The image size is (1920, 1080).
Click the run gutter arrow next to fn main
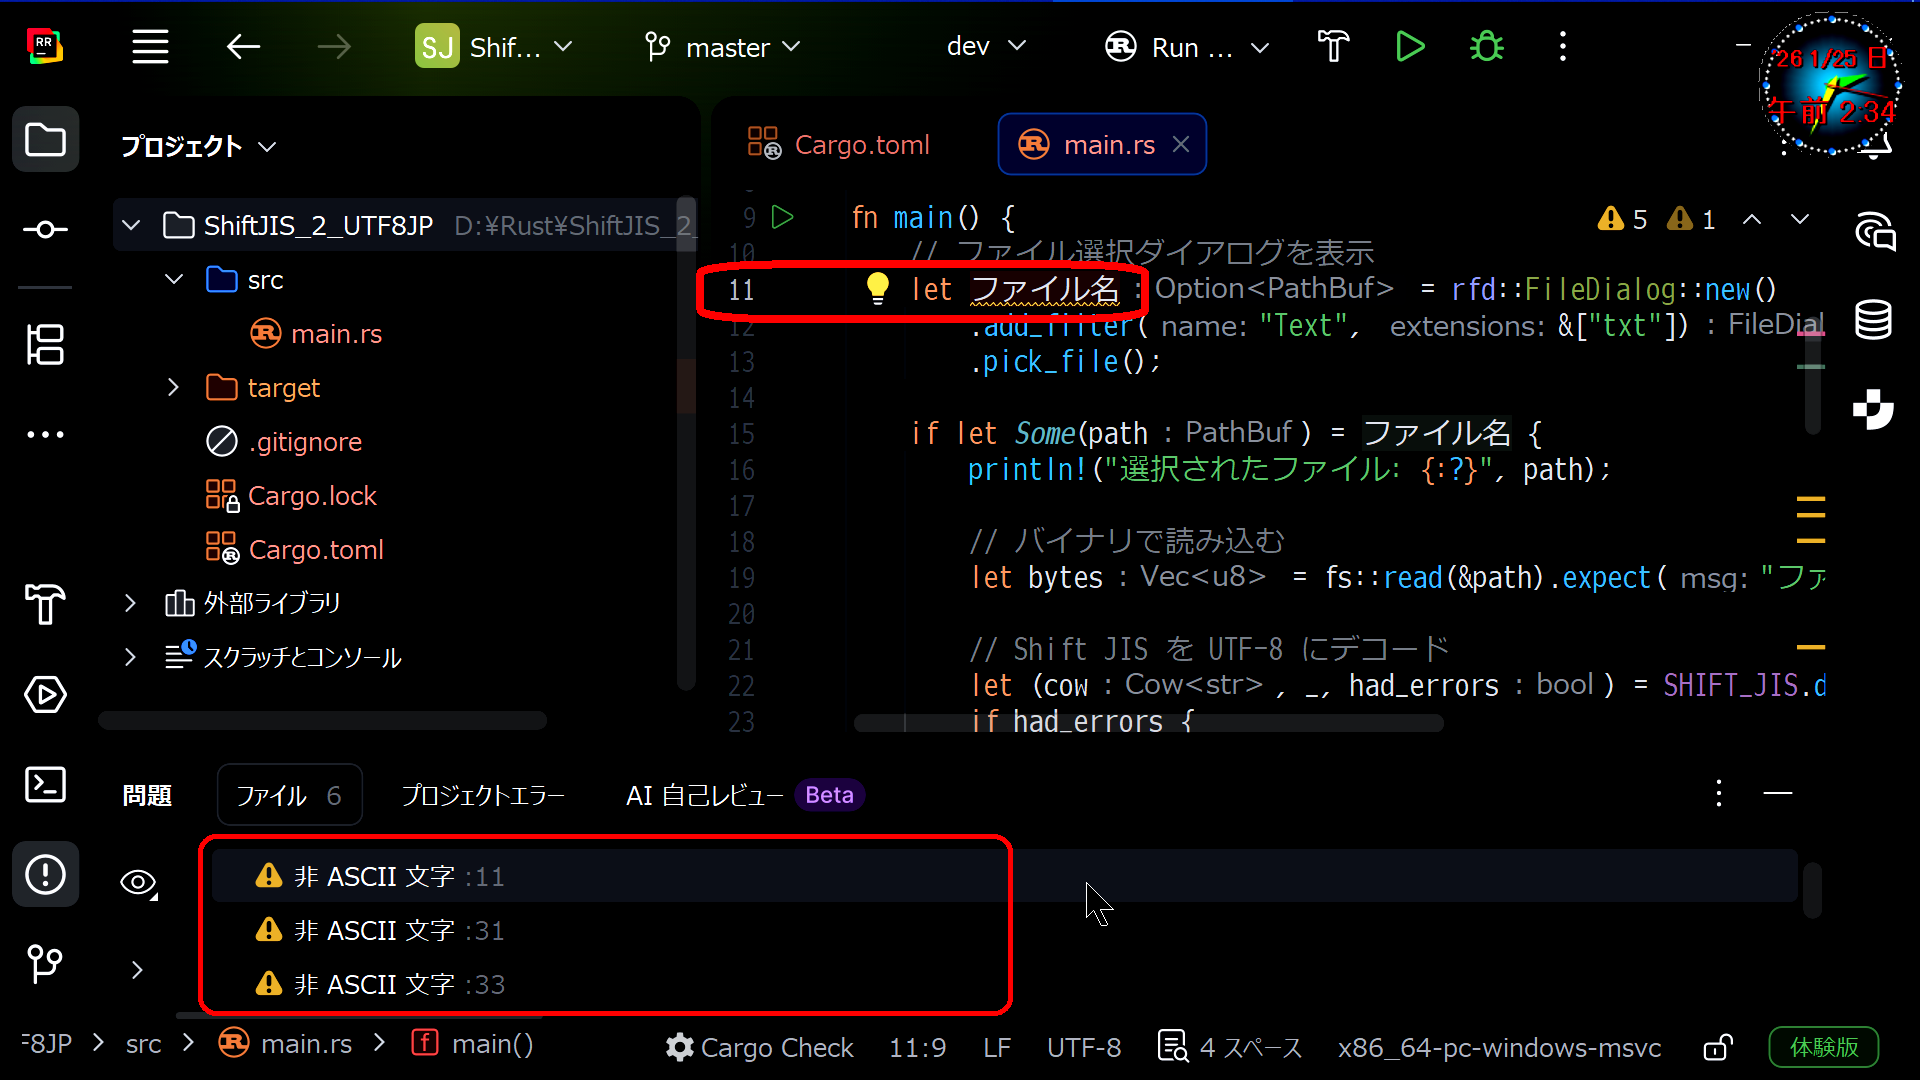pos(783,217)
